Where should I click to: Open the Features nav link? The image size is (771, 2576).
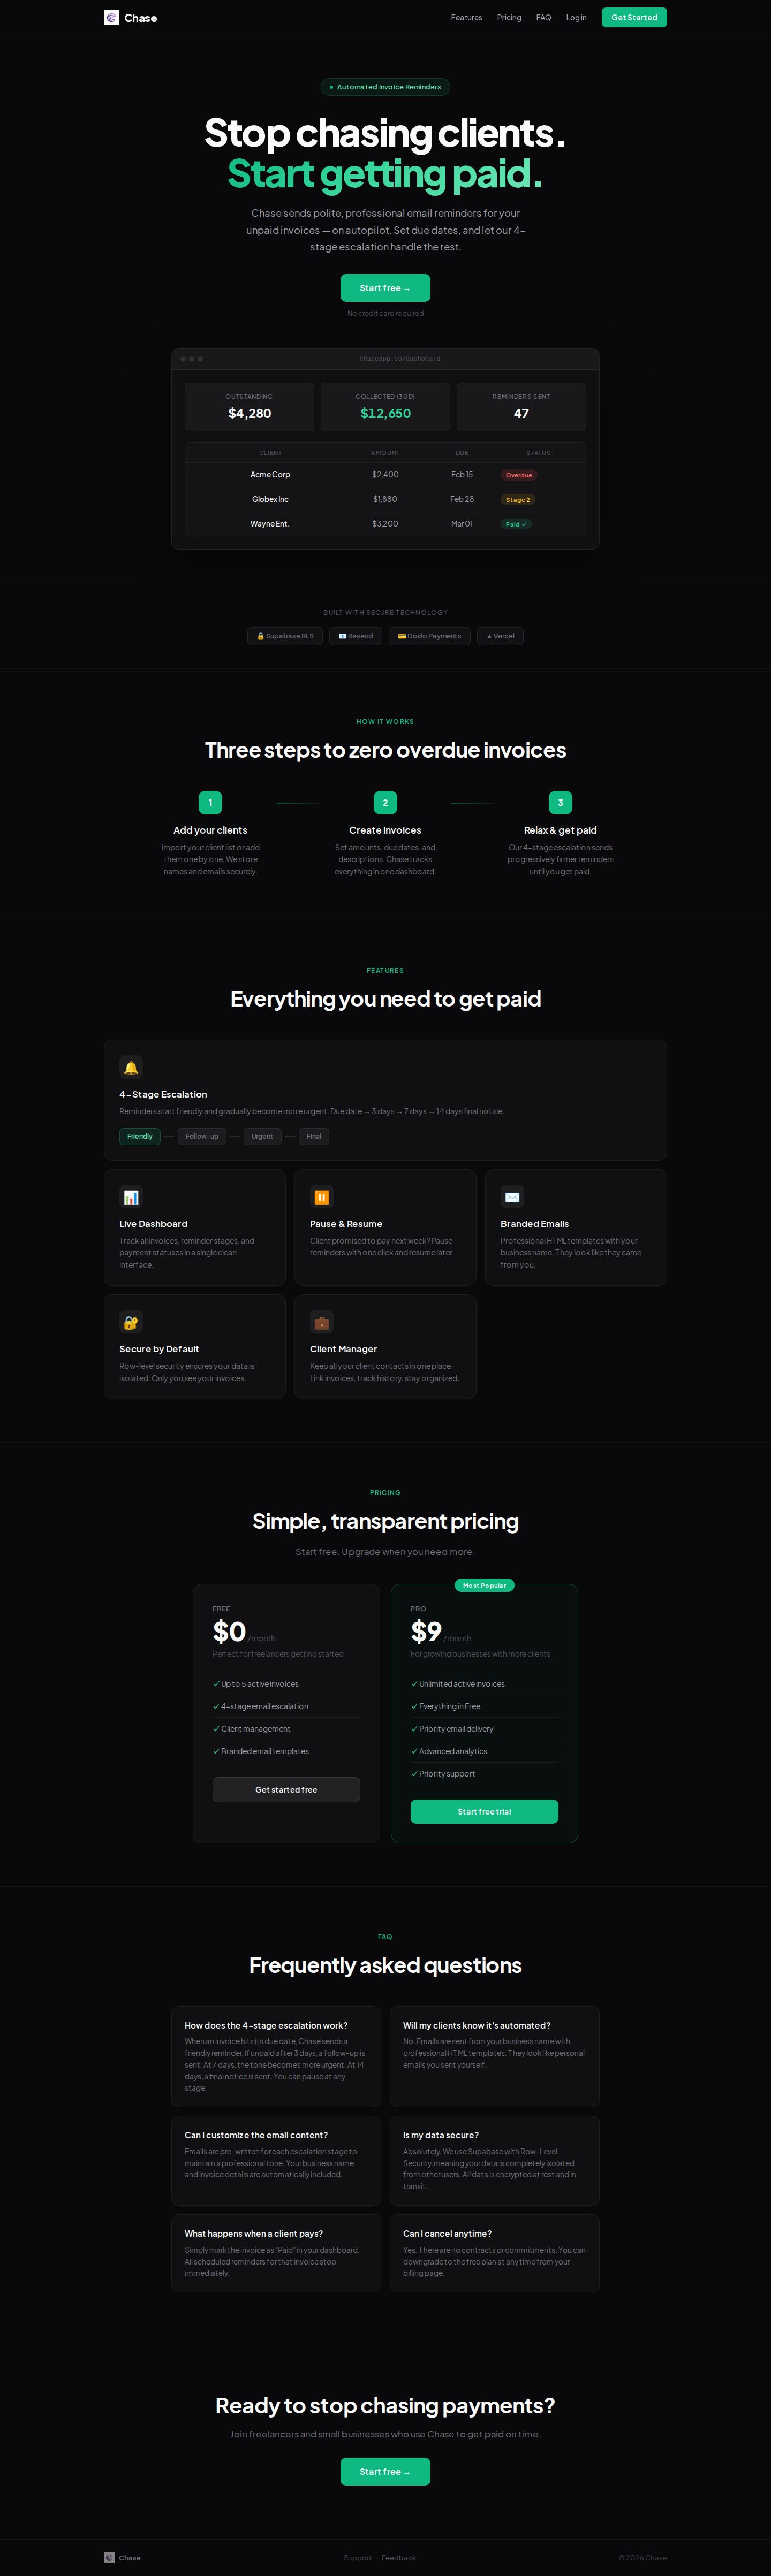(x=466, y=18)
